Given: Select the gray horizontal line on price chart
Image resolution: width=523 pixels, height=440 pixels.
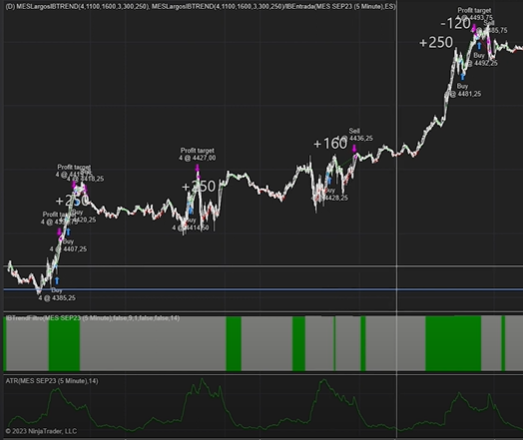Looking at the screenshot, I should point(263,266).
